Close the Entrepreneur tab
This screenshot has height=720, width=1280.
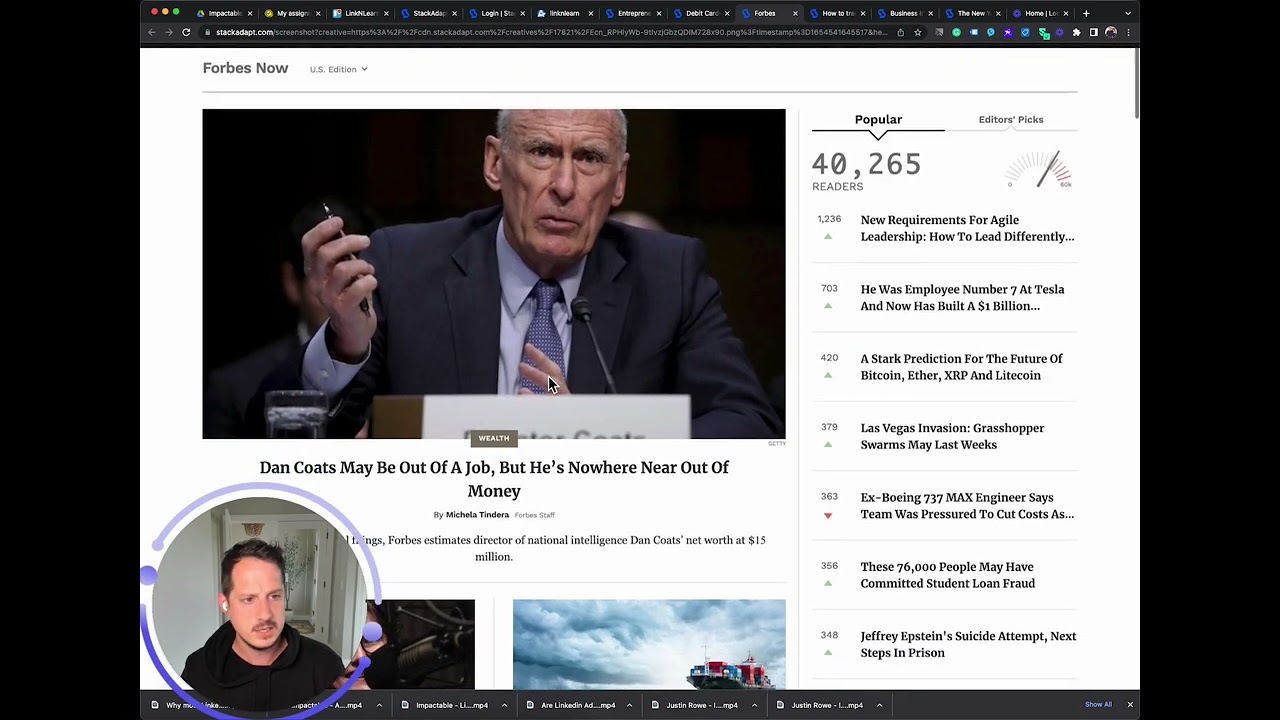[659, 13]
